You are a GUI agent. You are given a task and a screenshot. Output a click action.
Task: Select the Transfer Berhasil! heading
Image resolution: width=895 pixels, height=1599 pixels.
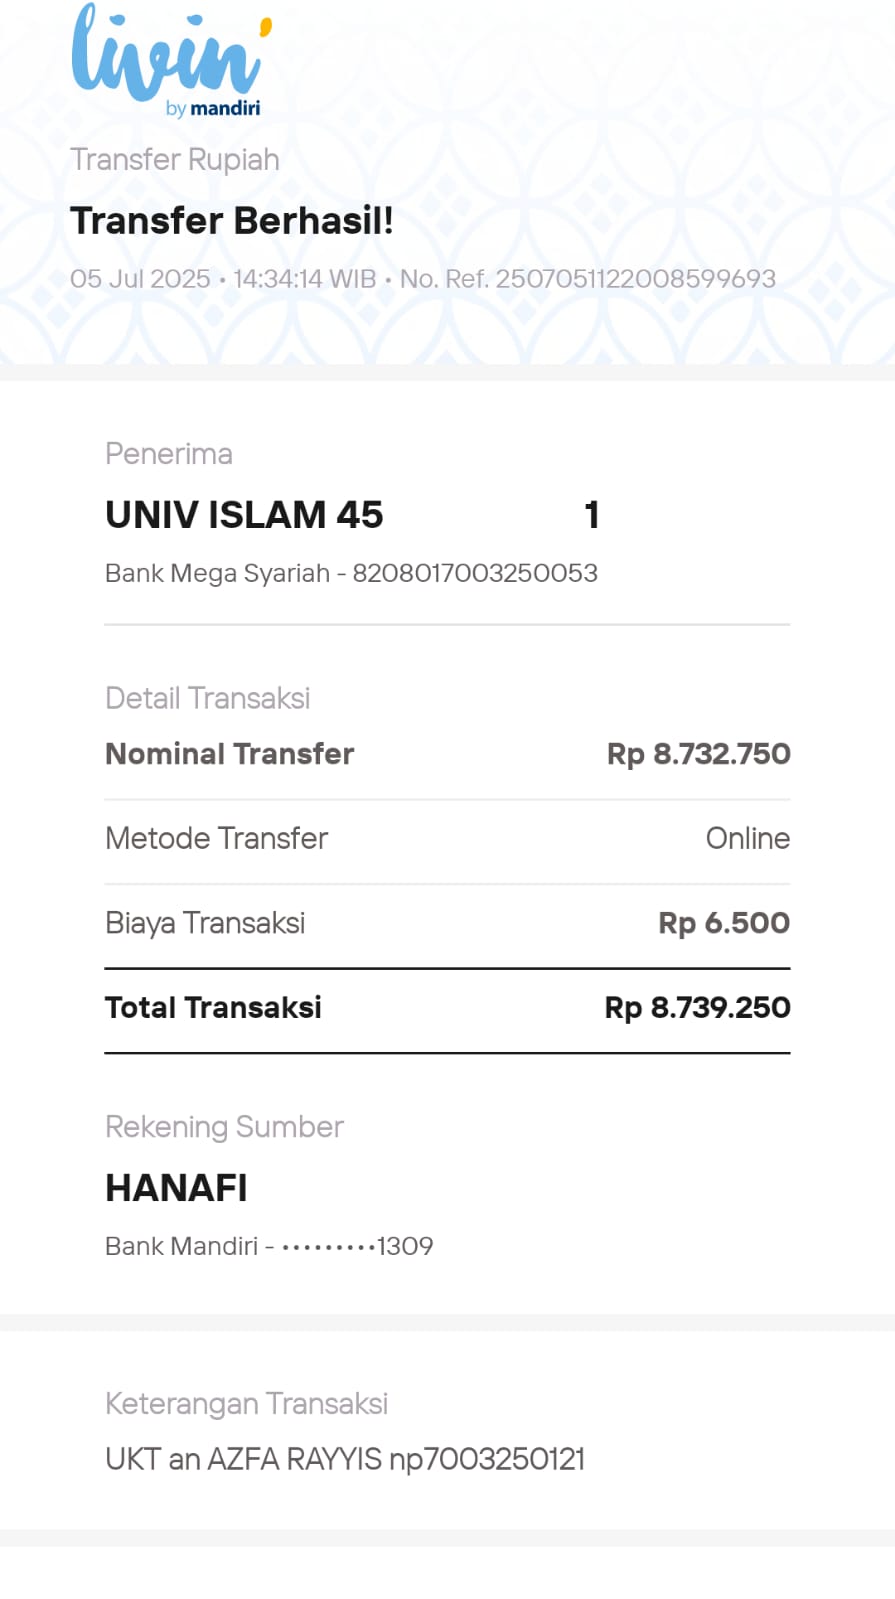(x=232, y=221)
